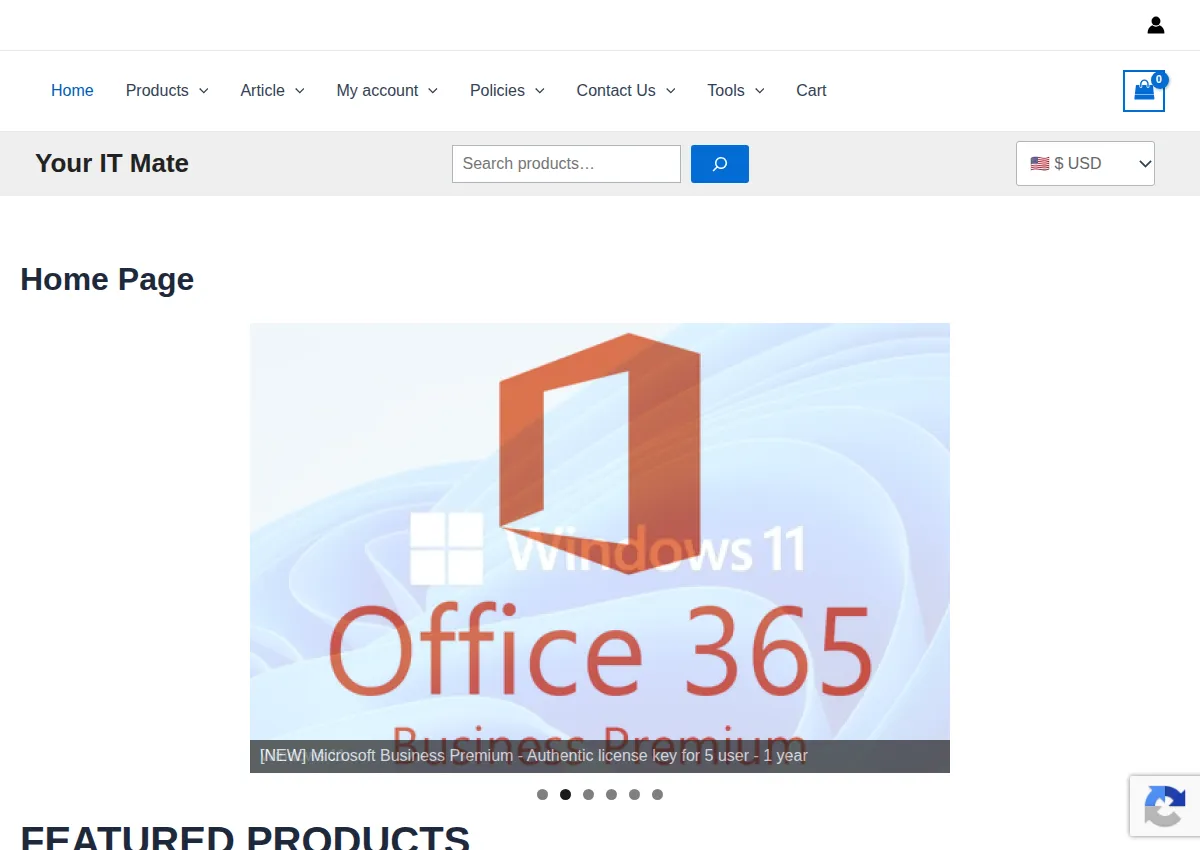This screenshot has height=850, width=1200.
Task: Open the shopping bag cart icon
Action: (1144, 91)
